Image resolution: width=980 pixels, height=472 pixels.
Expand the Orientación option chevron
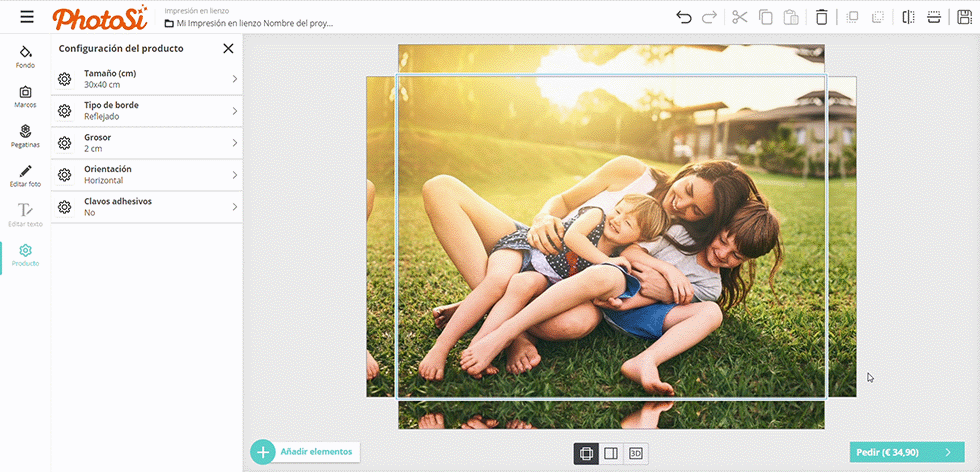pyautogui.click(x=235, y=174)
